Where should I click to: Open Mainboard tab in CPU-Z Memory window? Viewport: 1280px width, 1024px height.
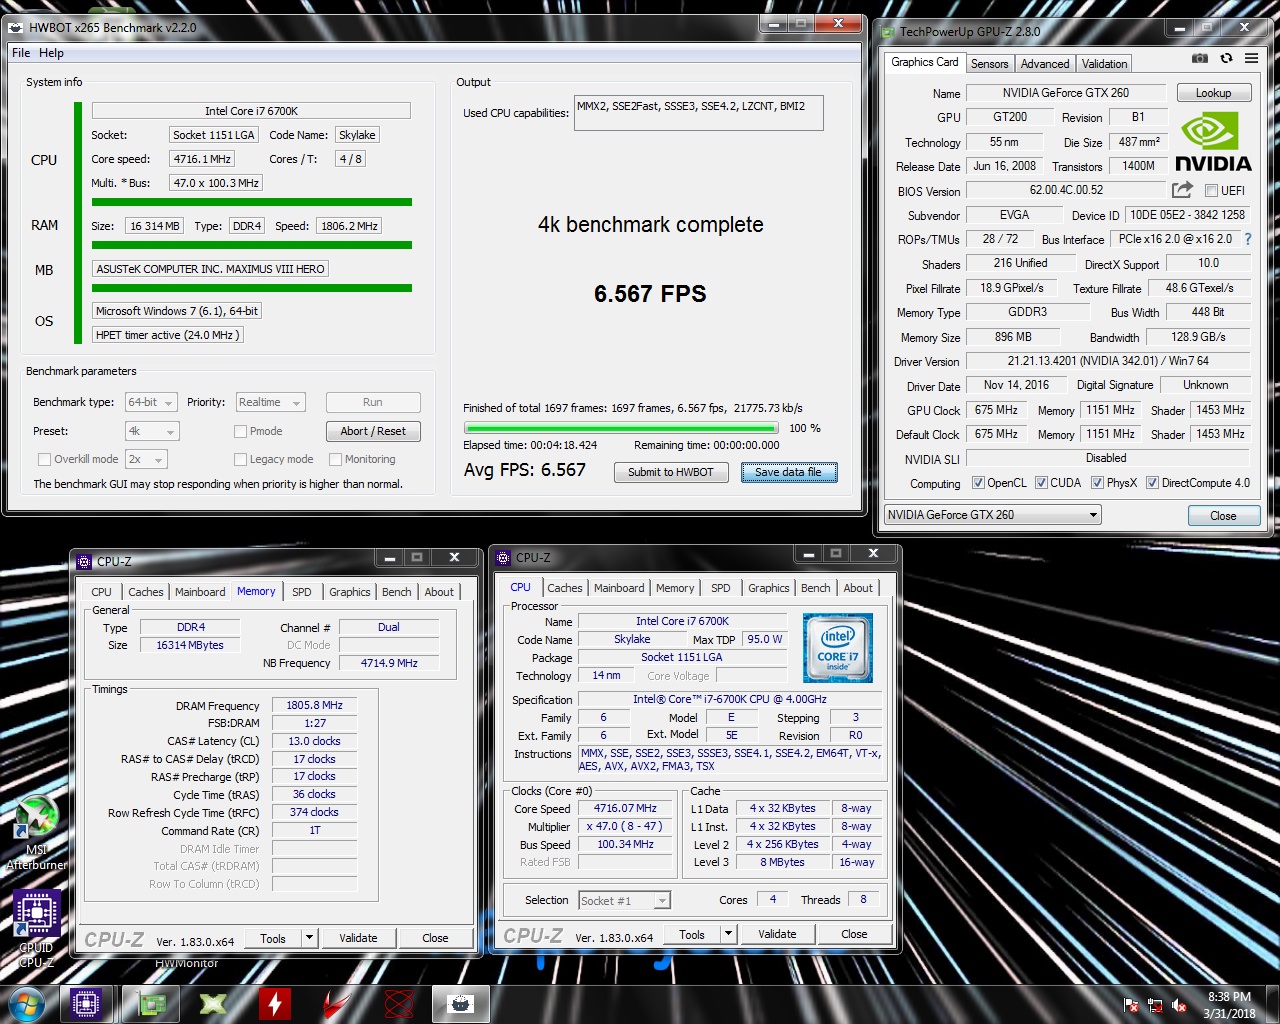pyautogui.click(x=200, y=592)
